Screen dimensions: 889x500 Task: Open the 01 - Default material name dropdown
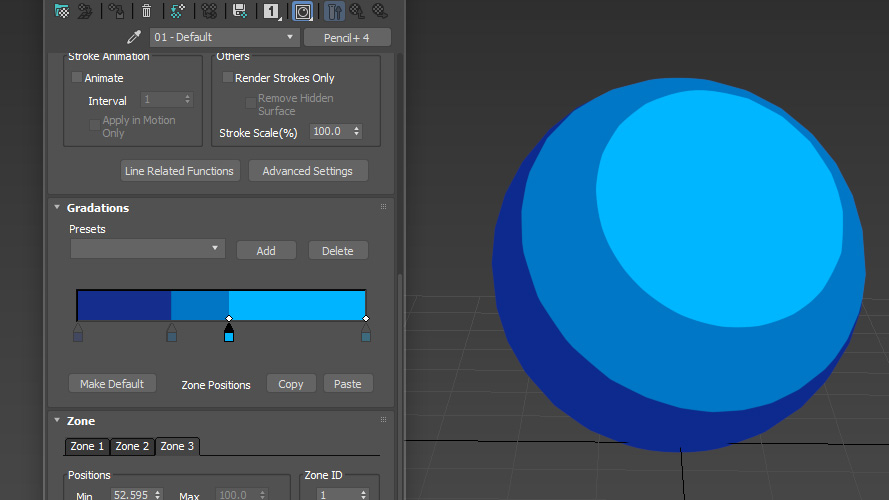(x=224, y=37)
